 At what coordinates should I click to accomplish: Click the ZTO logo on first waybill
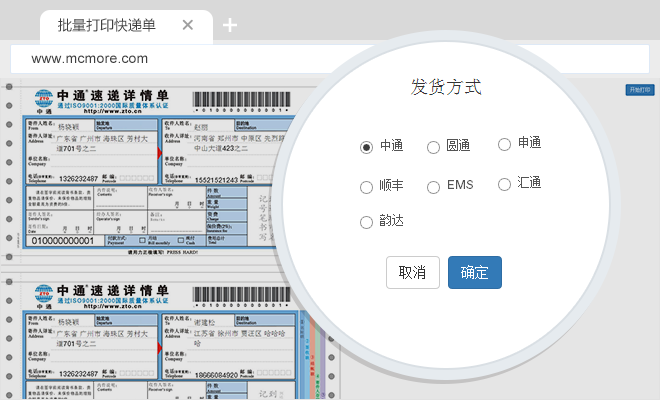(44, 100)
